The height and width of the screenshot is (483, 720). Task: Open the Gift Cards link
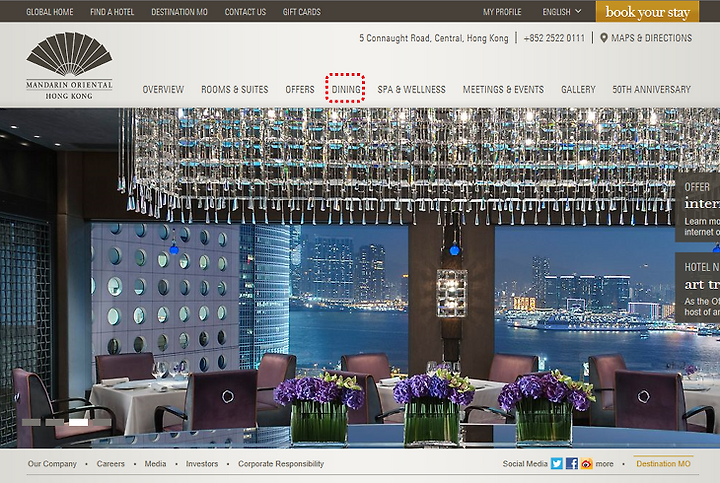[302, 12]
